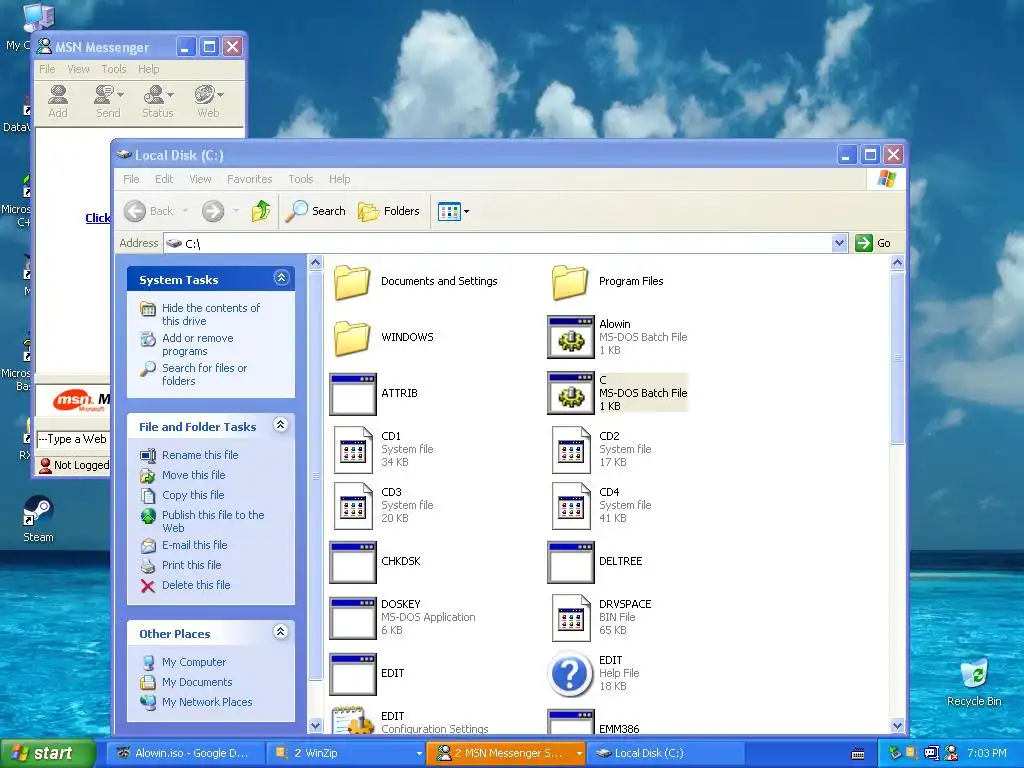Open My Network Places link

[207, 702]
